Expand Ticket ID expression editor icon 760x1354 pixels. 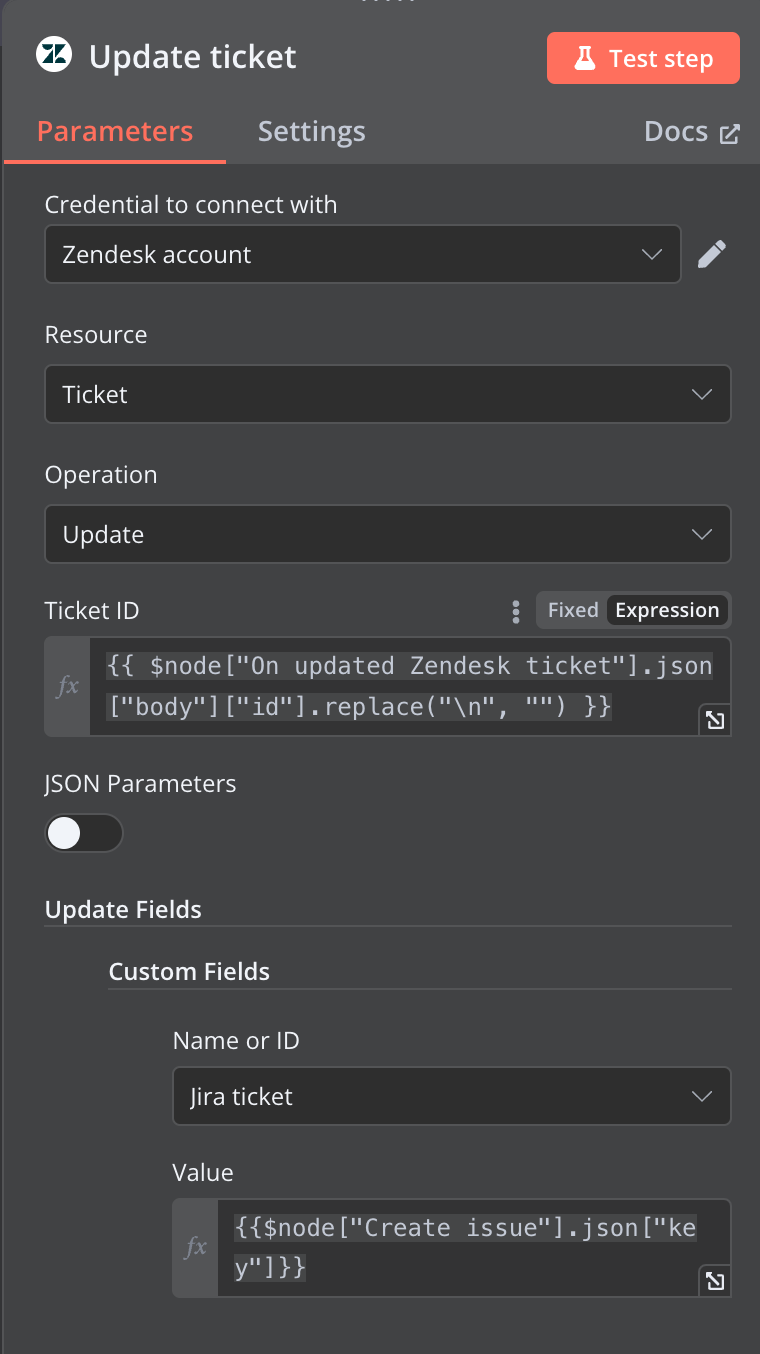tap(715, 719)
